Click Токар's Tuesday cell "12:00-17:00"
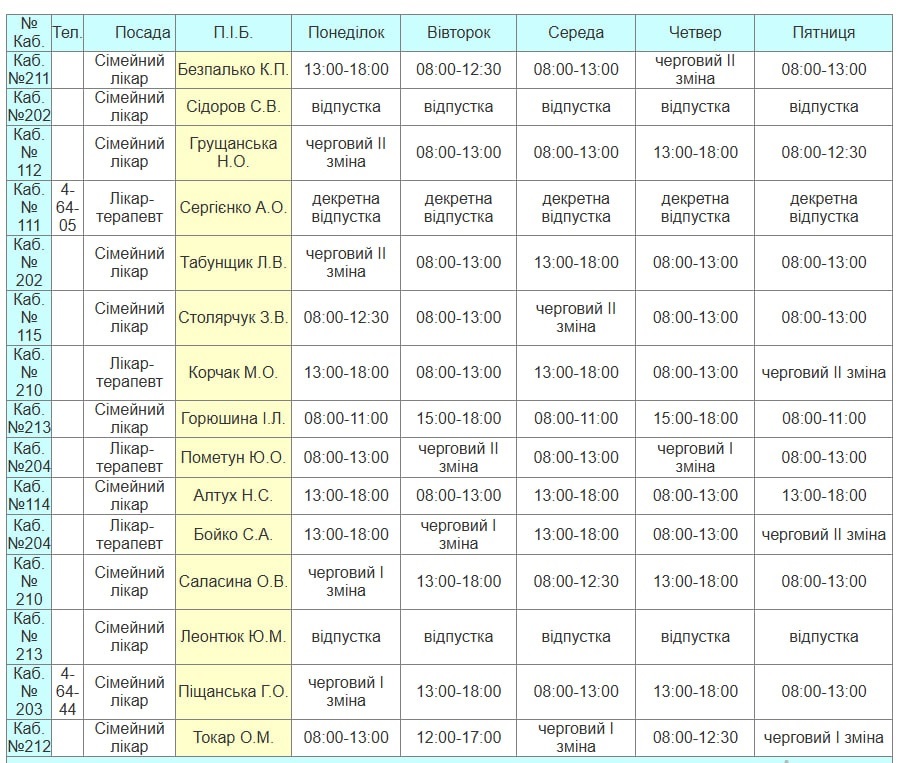 [459, 738]
